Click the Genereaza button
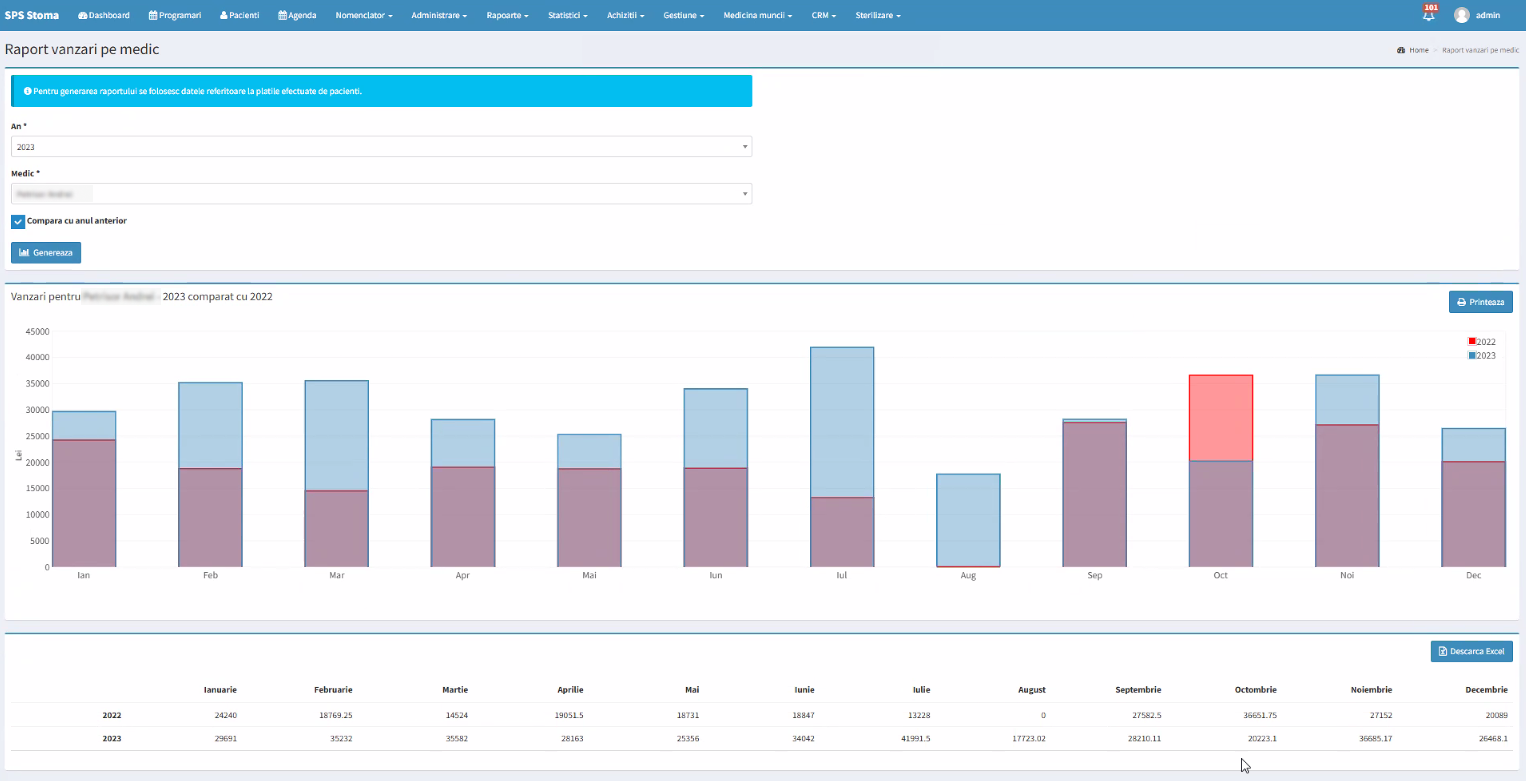Screen dimensions: 1526x781 pos(46,253)
